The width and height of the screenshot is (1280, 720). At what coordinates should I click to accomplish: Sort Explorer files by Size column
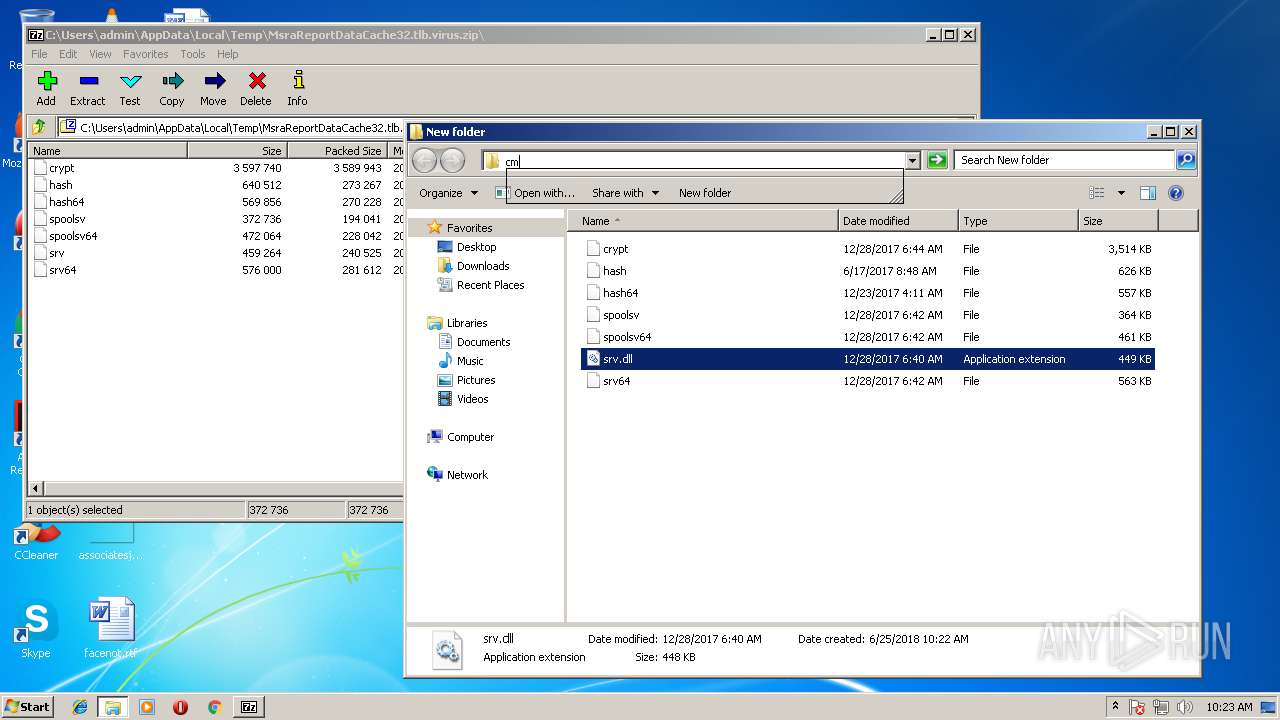pyautogui.click(x=1118, y=221)
